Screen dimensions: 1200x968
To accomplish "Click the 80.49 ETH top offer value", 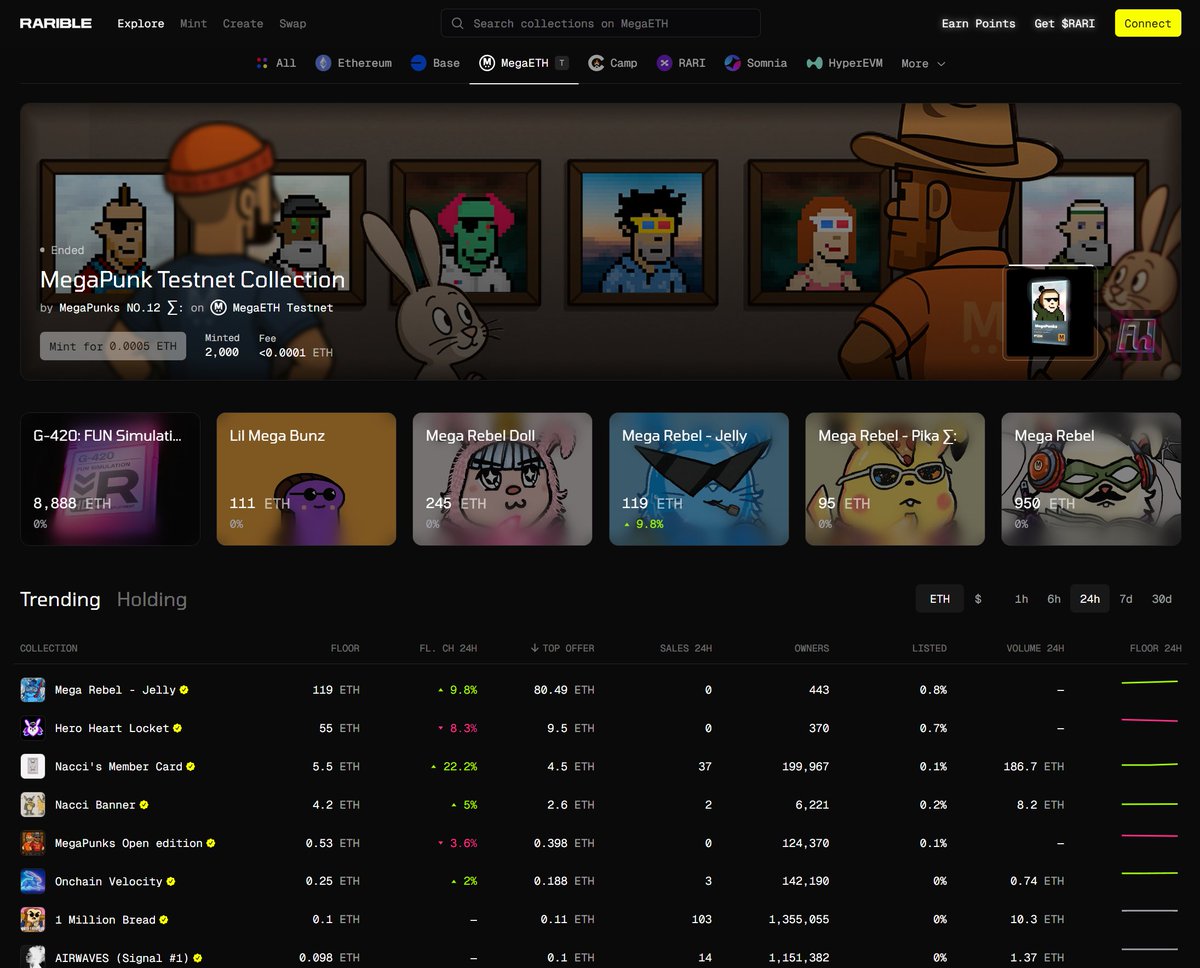I will click(564, 690).
